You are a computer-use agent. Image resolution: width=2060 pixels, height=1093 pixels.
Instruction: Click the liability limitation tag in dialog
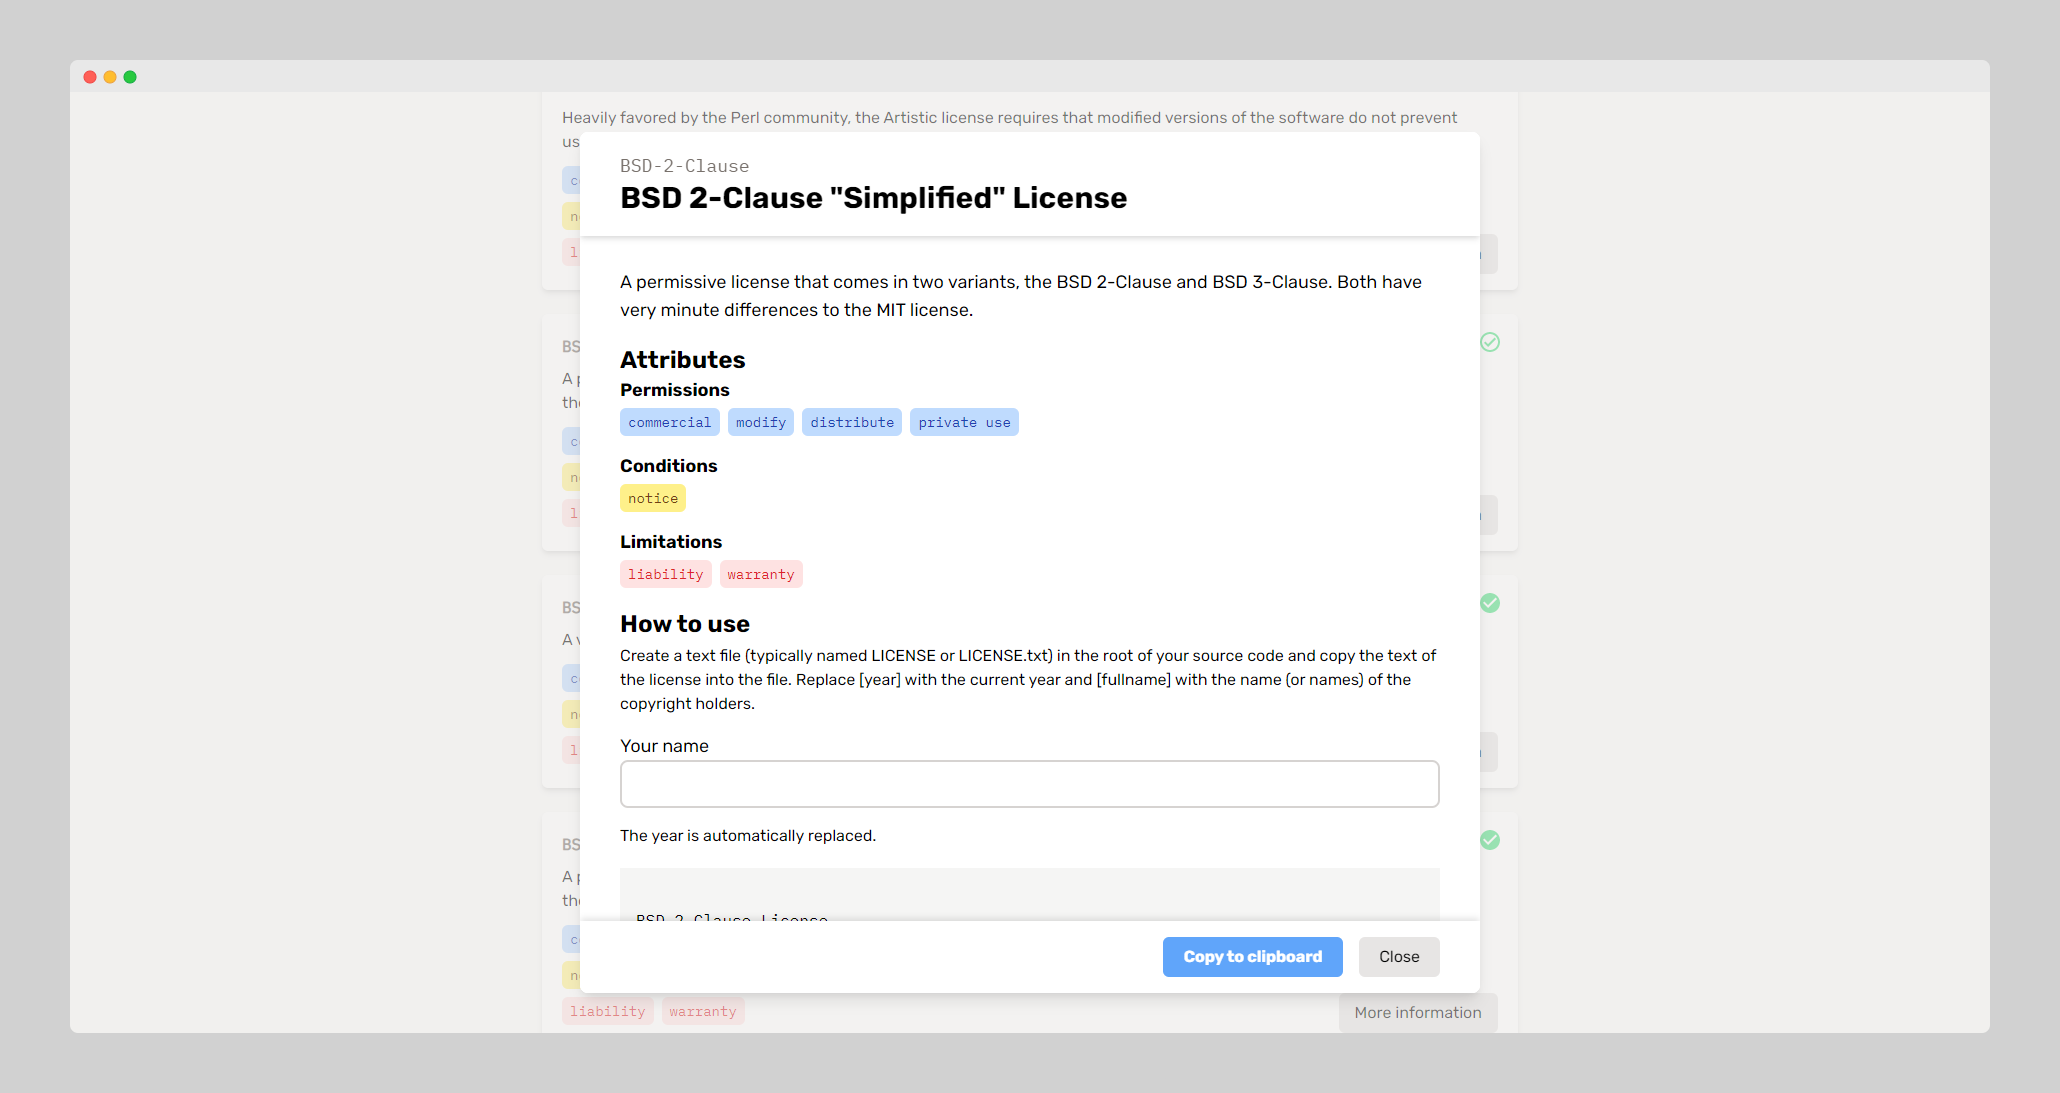point(665,574)
